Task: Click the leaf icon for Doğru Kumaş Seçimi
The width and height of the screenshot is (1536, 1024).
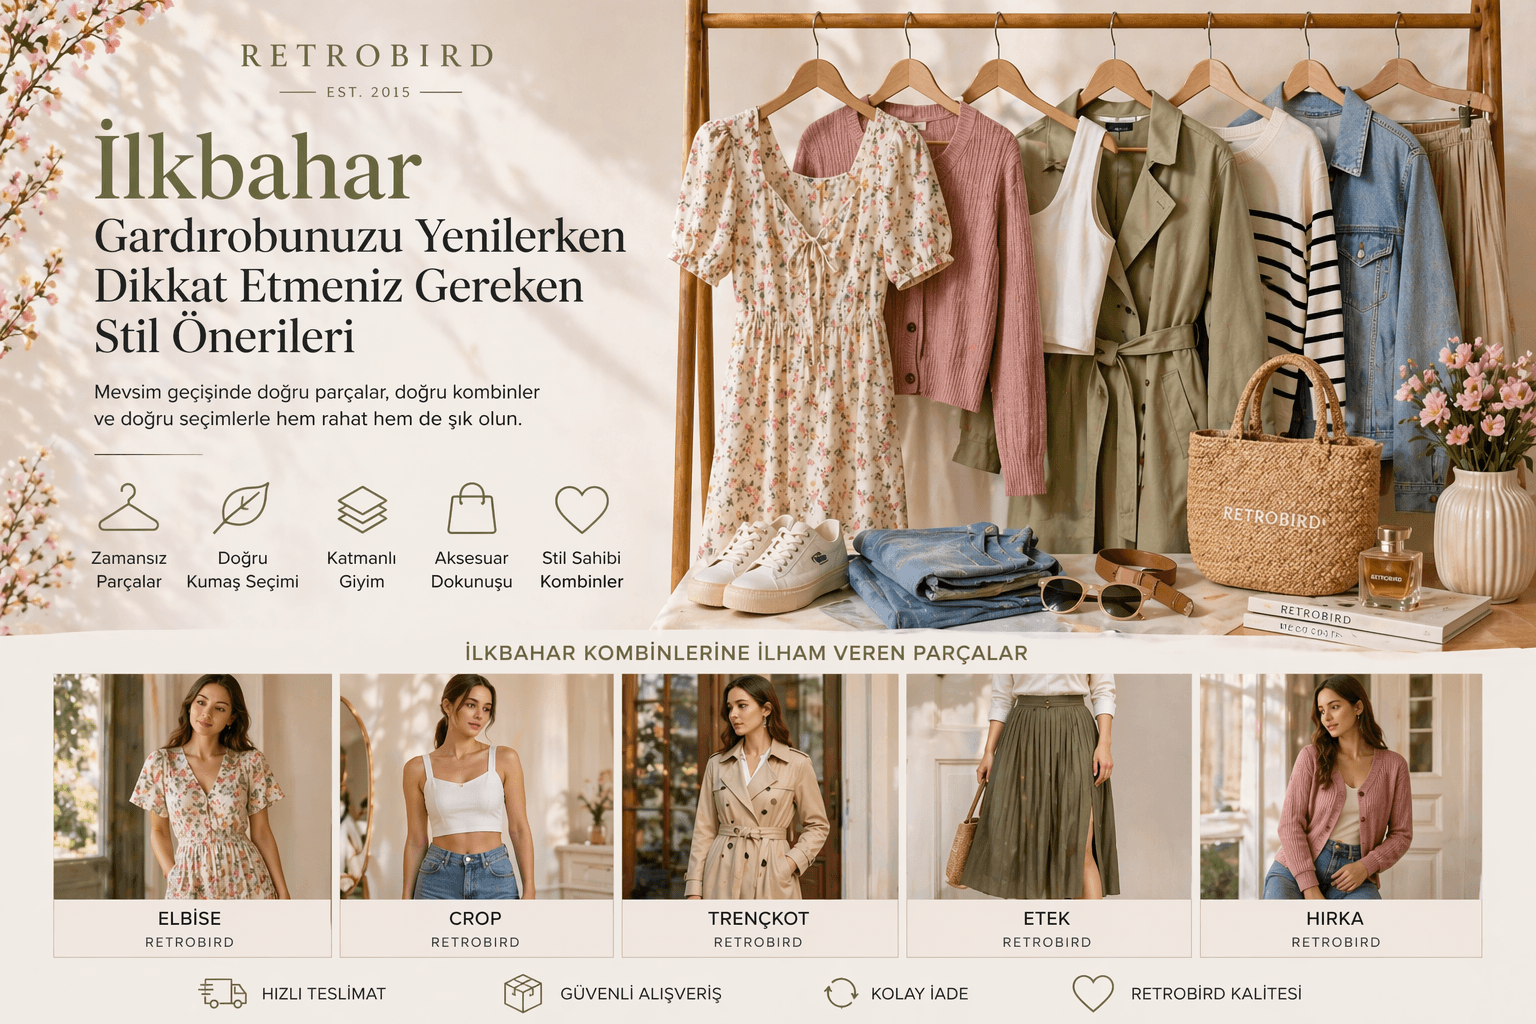Action: pos(241,507)
